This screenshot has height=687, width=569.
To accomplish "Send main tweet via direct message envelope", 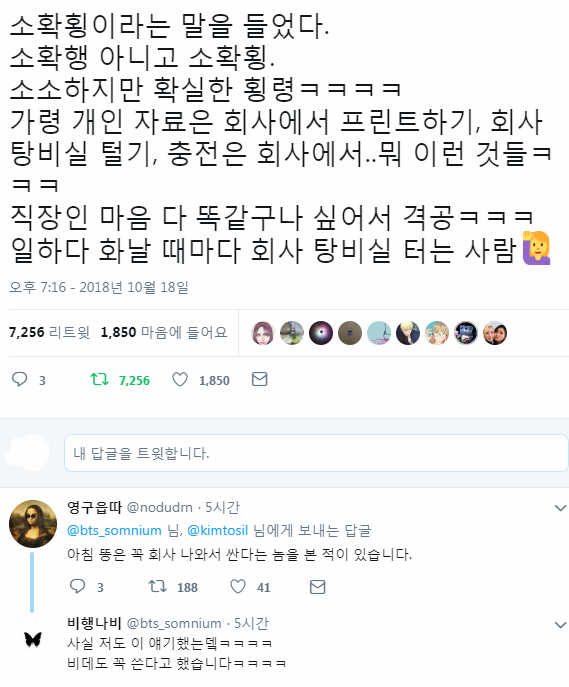I will pyautogui.click(x=259, y=379).
